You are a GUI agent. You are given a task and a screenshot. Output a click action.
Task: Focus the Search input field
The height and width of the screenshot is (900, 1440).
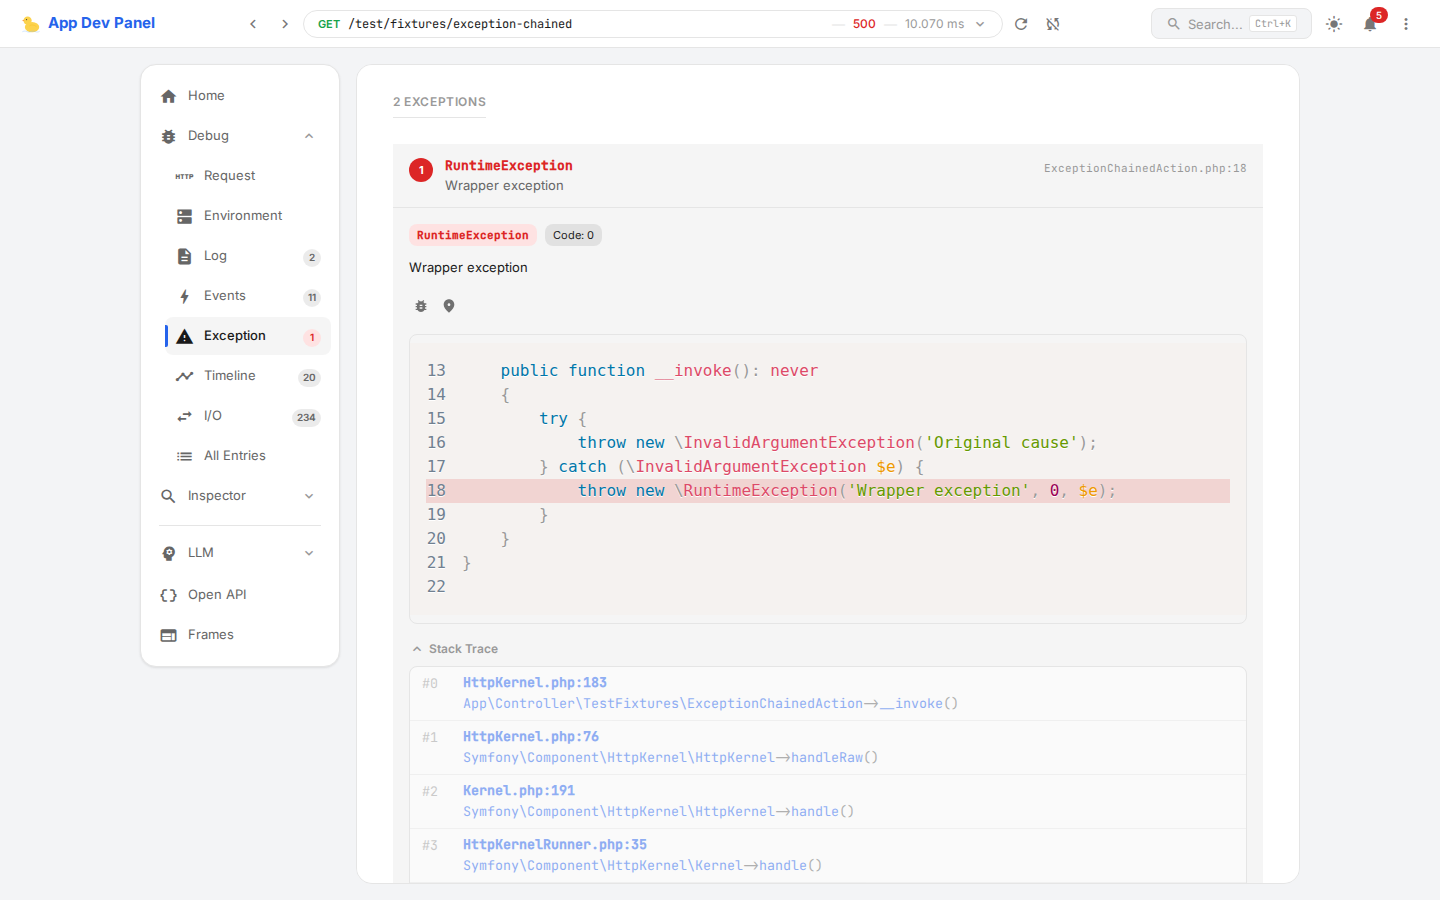1214,24
